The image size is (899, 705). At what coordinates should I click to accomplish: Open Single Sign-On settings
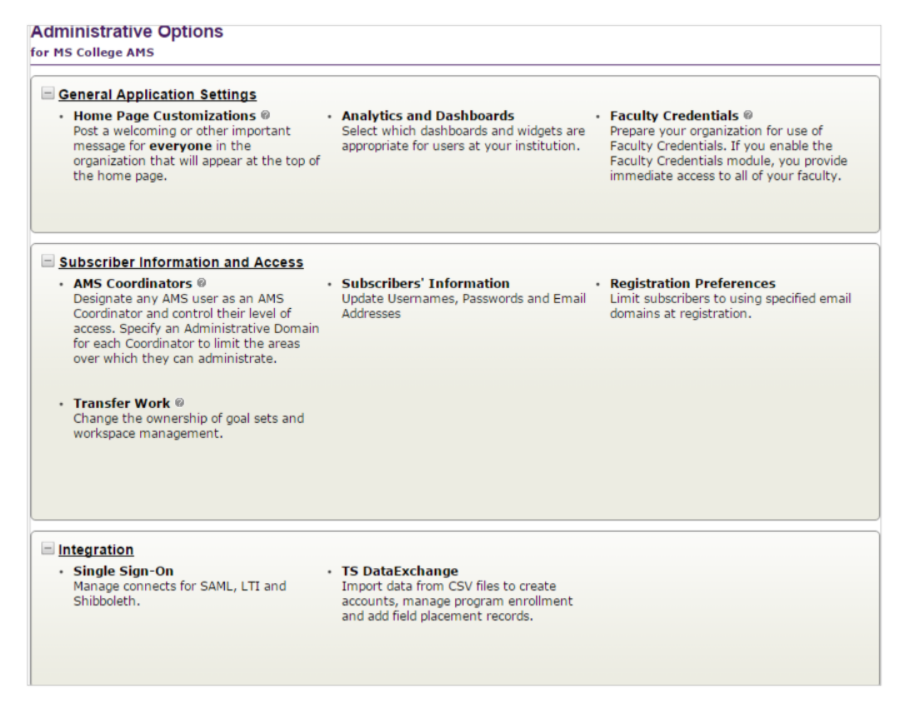pos(123,571)
